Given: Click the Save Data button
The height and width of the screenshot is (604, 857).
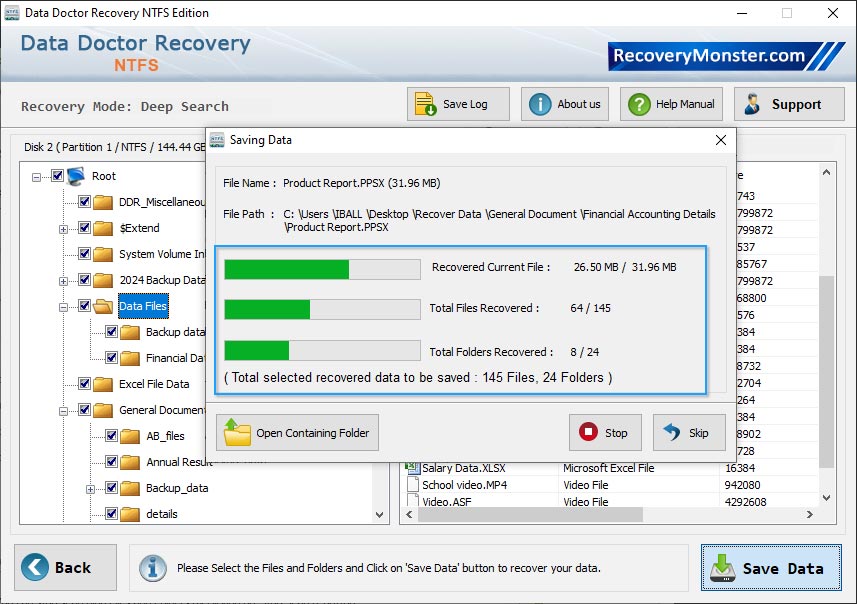Looking at the screenshot, I should [x=770, y=568].
